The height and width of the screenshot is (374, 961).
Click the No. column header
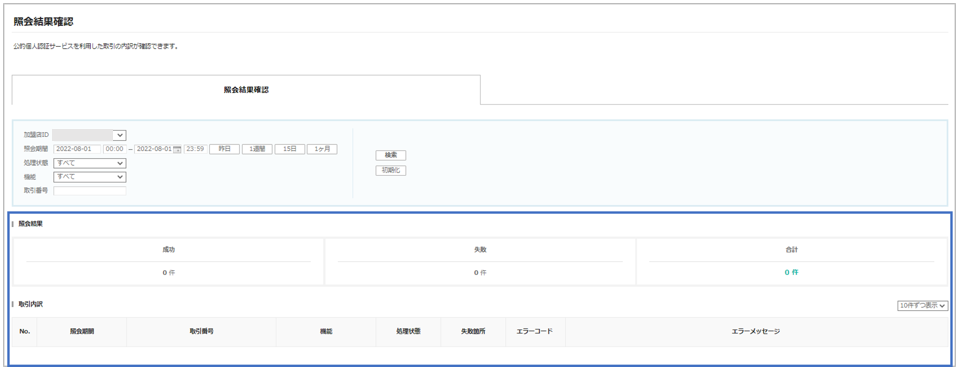25,331
